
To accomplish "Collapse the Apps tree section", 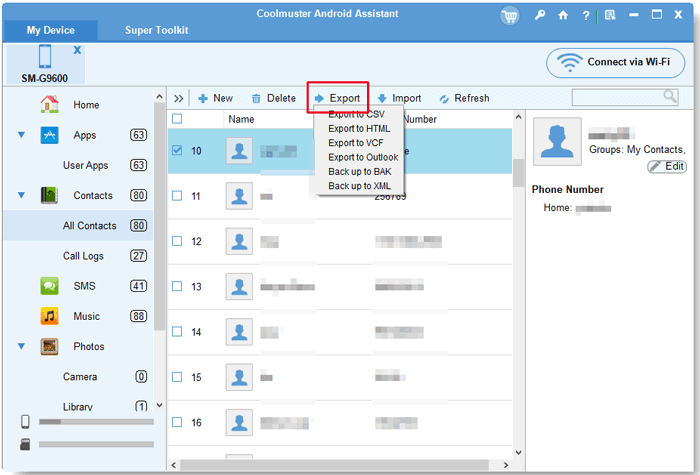I will pos(21,135).
